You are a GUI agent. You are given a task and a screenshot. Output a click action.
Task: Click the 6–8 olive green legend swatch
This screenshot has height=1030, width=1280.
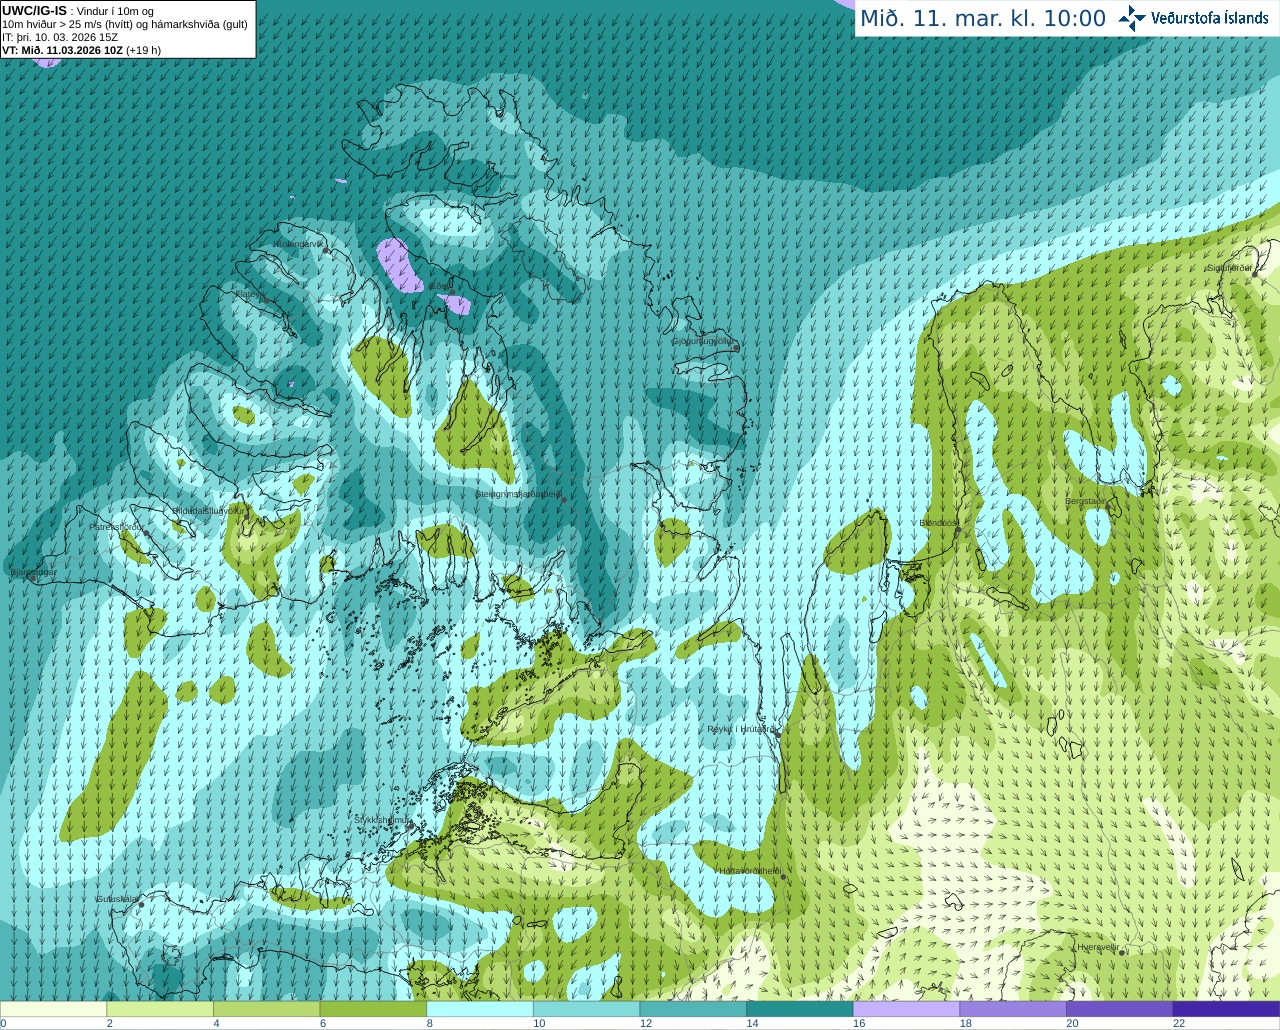(x=373, y=1009)
